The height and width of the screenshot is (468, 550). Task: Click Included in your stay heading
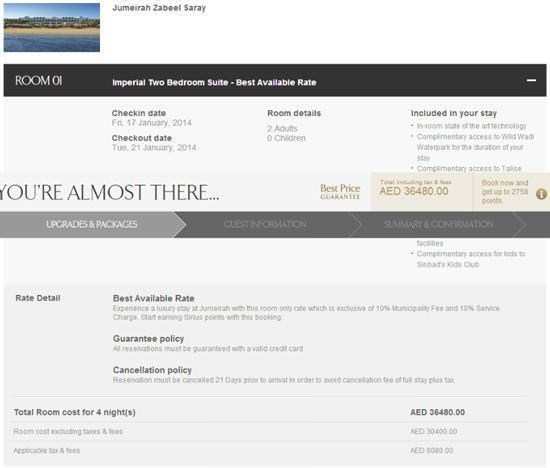click(x=454, y=113)
